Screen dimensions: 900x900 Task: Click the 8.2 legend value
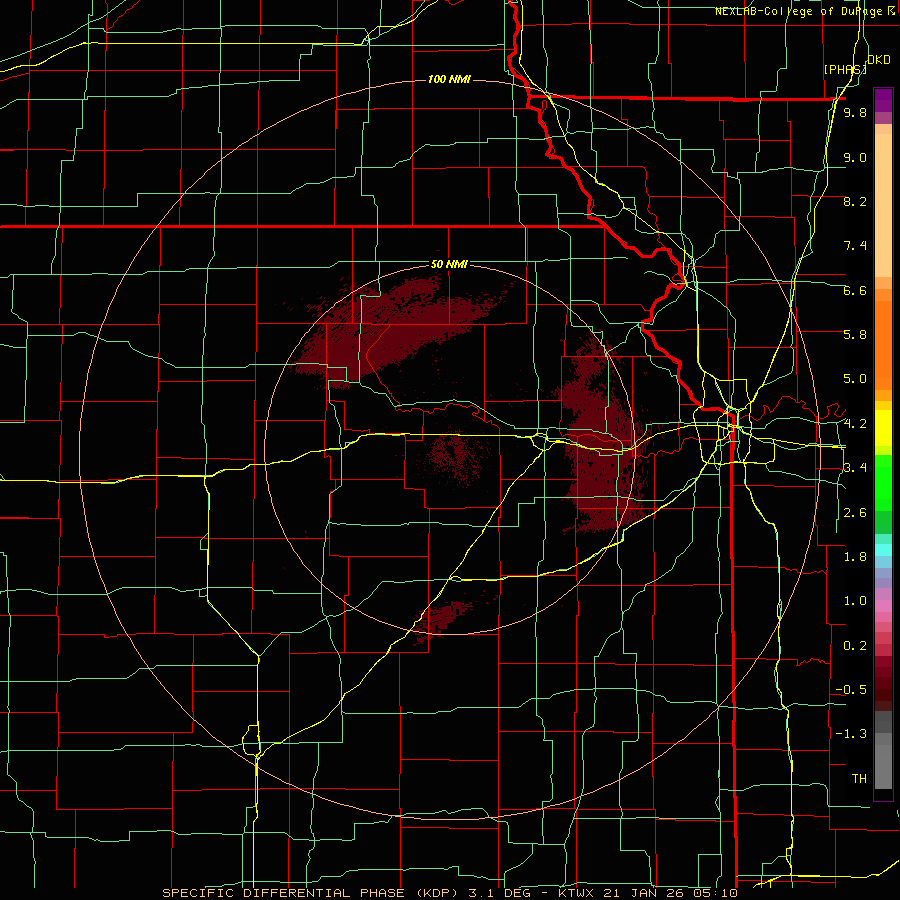[x=855, y=202]
